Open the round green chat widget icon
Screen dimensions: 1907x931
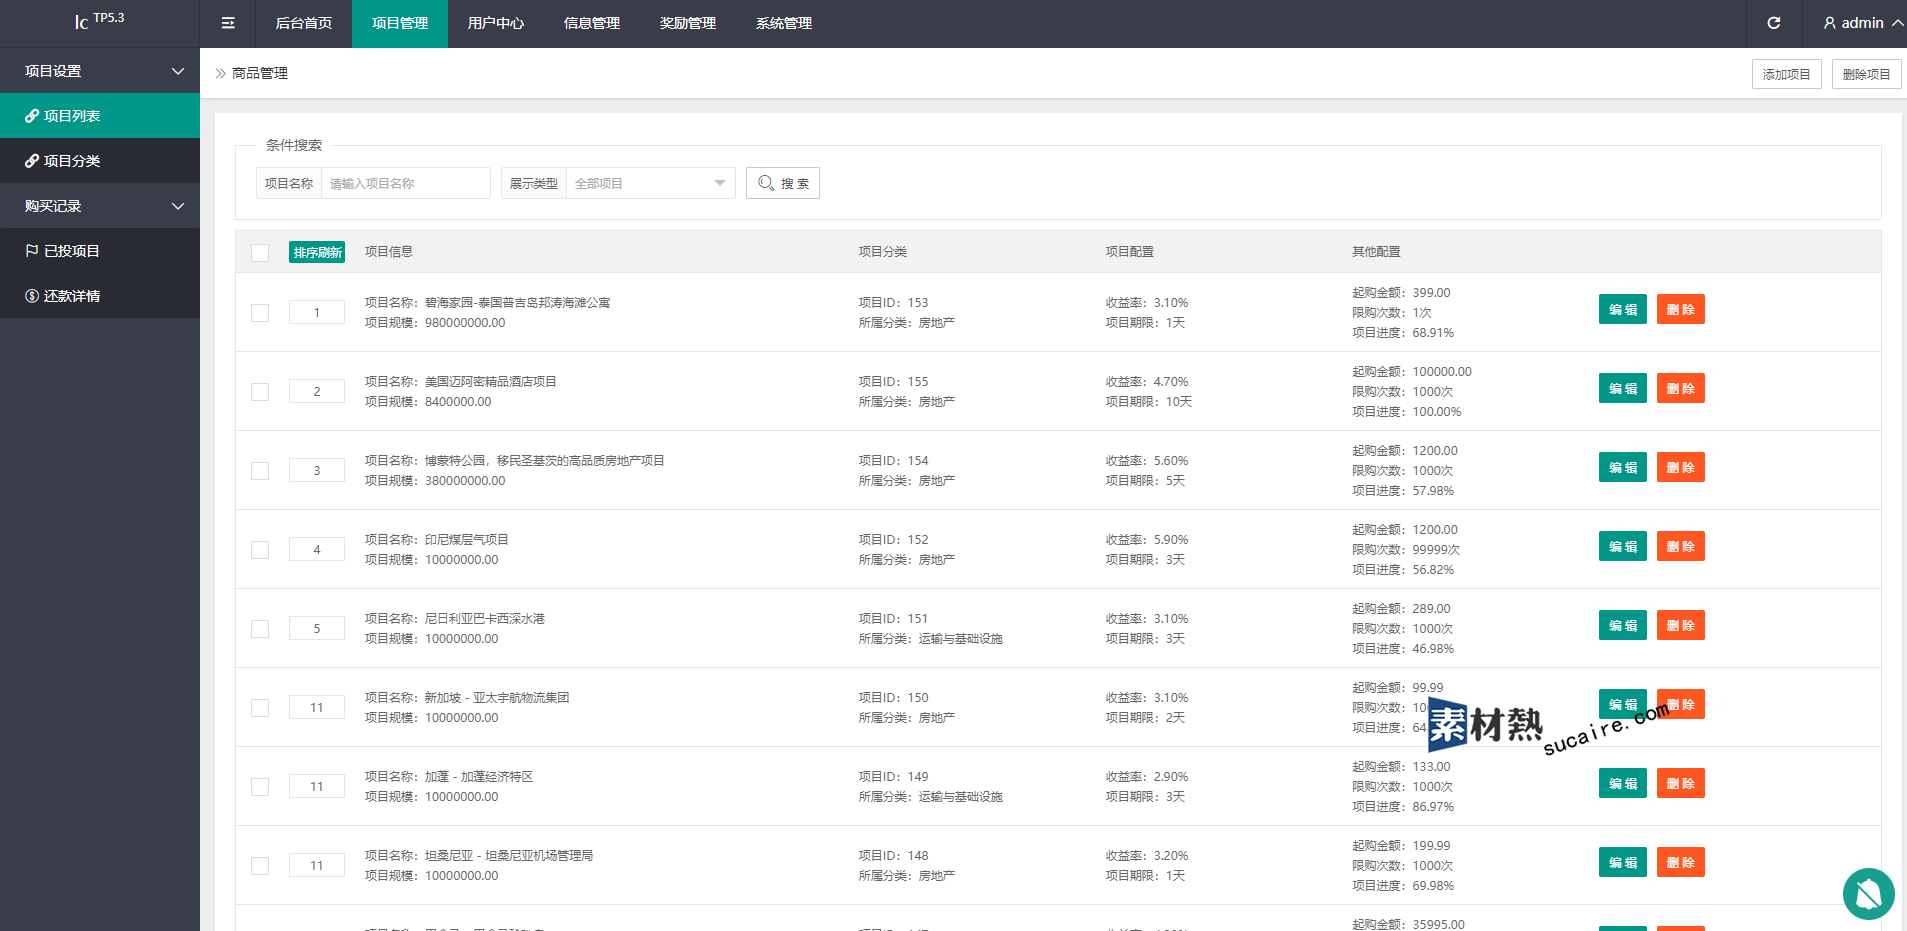[x=1868, y=893]
